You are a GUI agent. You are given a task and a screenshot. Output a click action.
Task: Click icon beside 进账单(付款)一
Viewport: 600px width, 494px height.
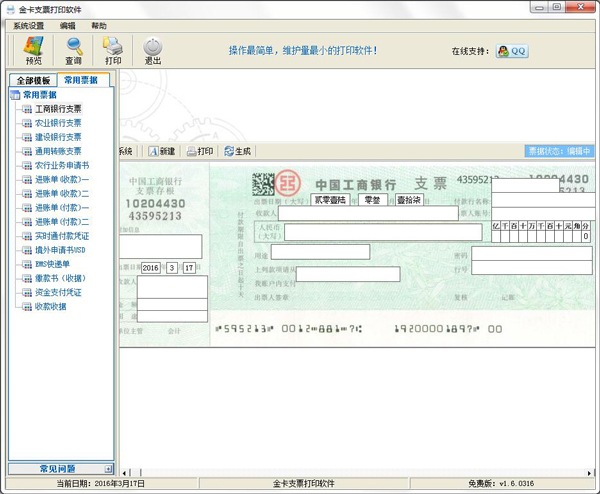coord(27,208)
